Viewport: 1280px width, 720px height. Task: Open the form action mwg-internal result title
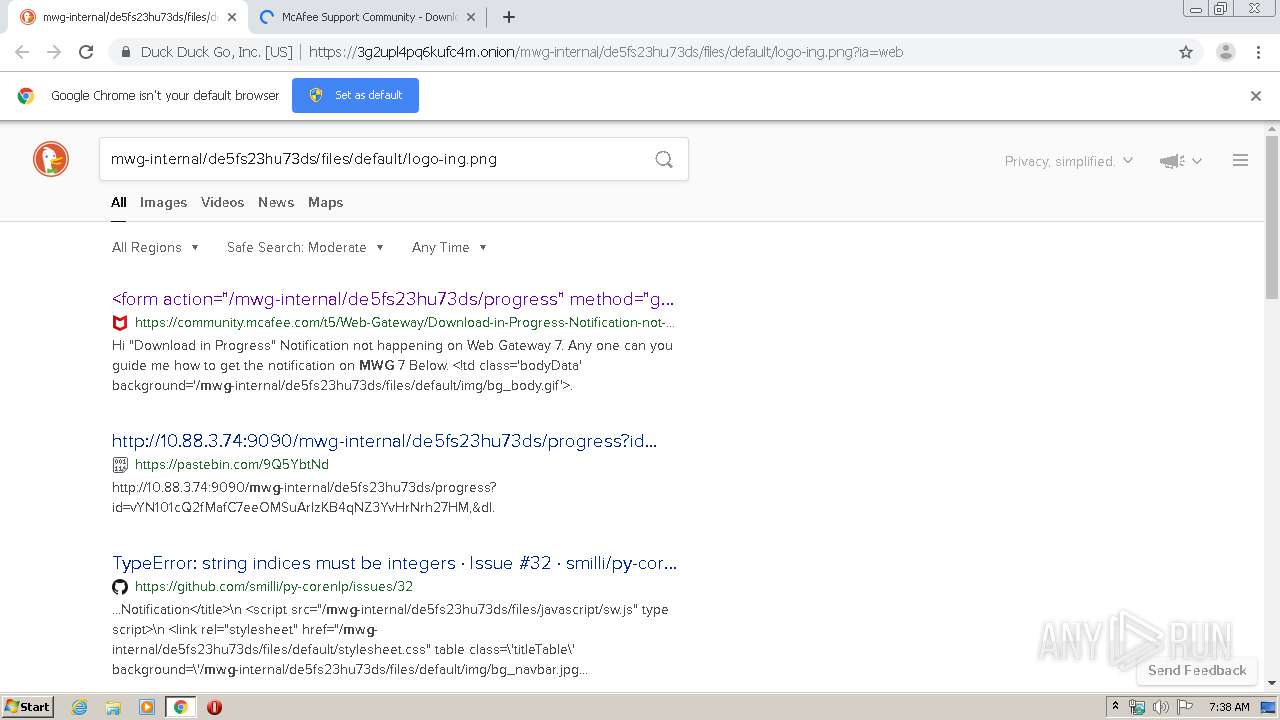(393, 299)
